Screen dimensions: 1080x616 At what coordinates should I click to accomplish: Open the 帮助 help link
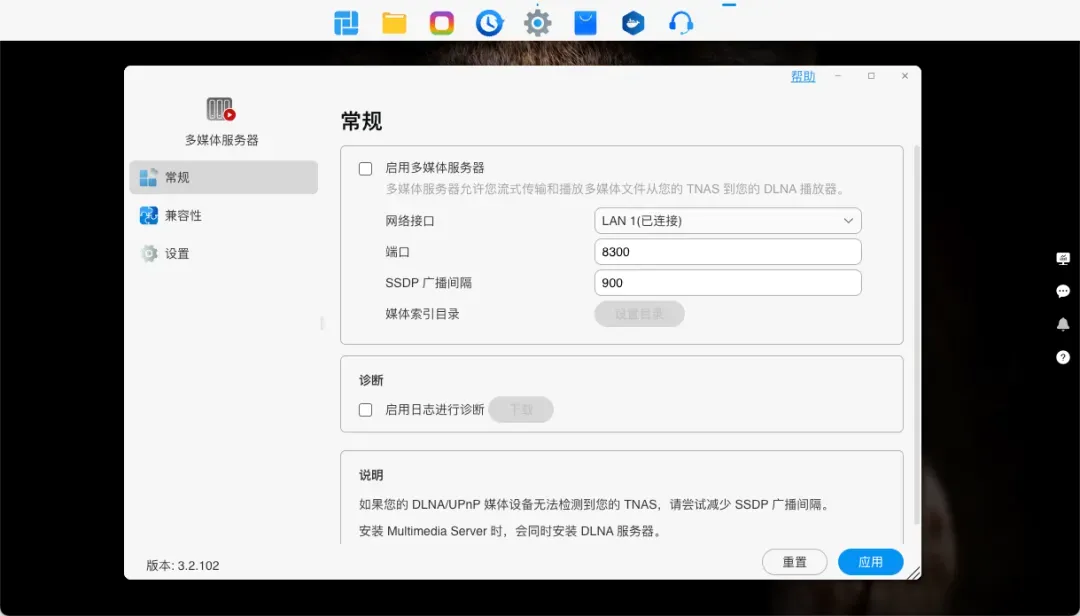(803, 77)
